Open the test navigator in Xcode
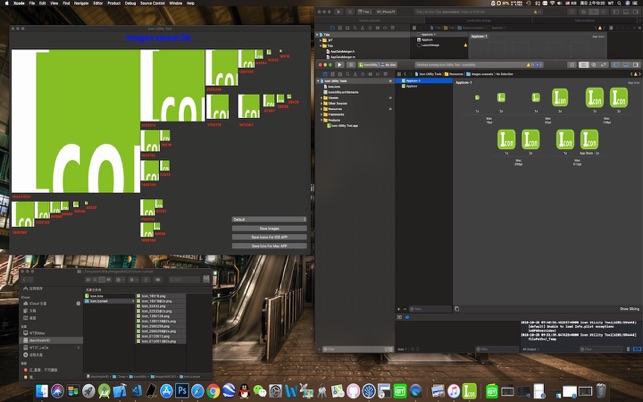Viewport: 643px width, 402px height. pos(363,74)
